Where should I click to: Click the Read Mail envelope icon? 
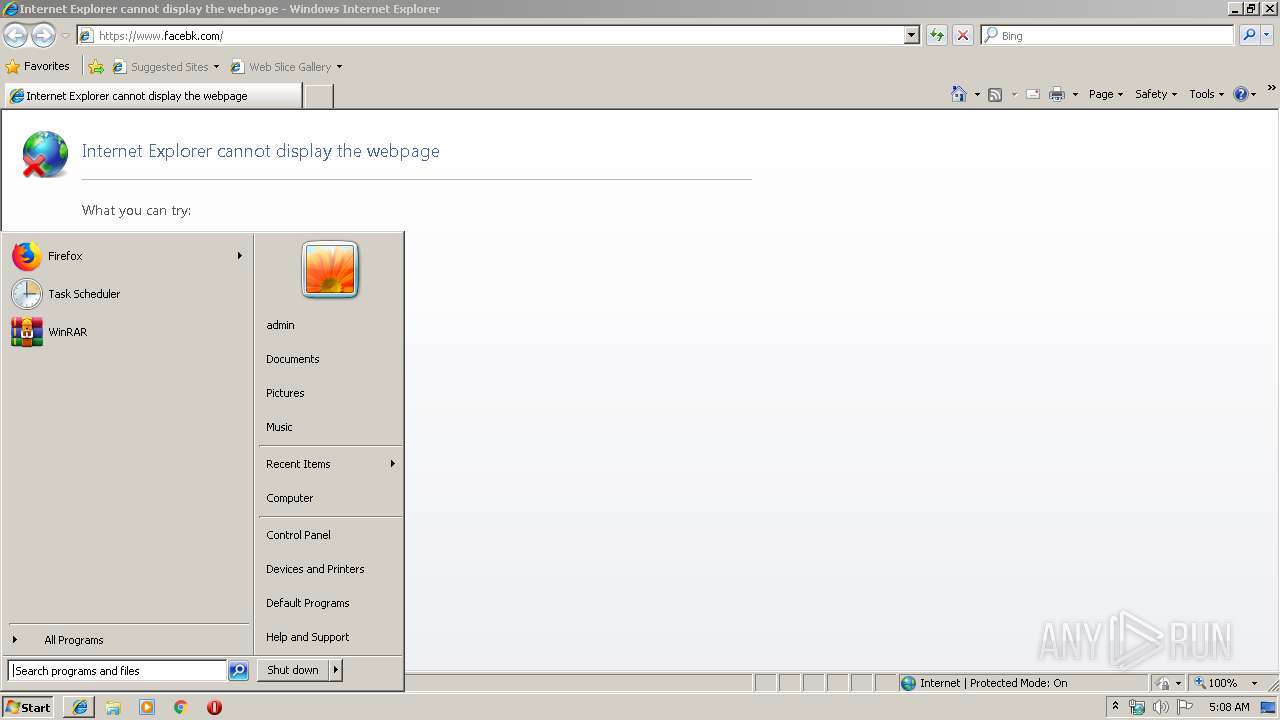(x=1033, y=94)
